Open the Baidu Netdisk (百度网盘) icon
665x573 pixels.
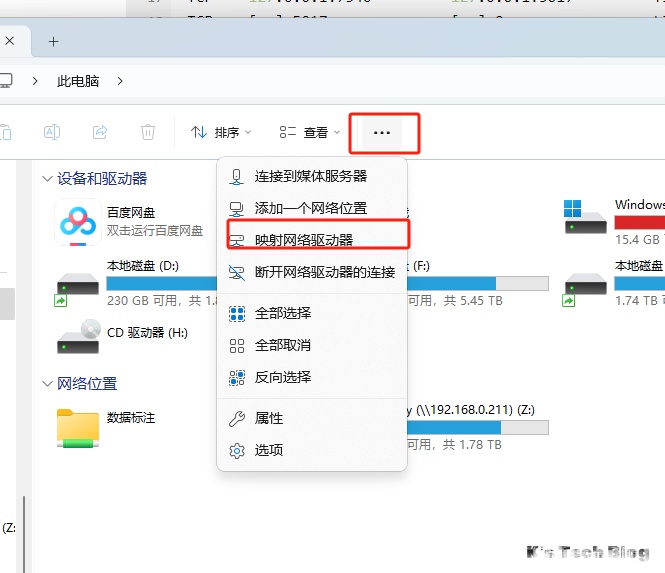(76, 222)
